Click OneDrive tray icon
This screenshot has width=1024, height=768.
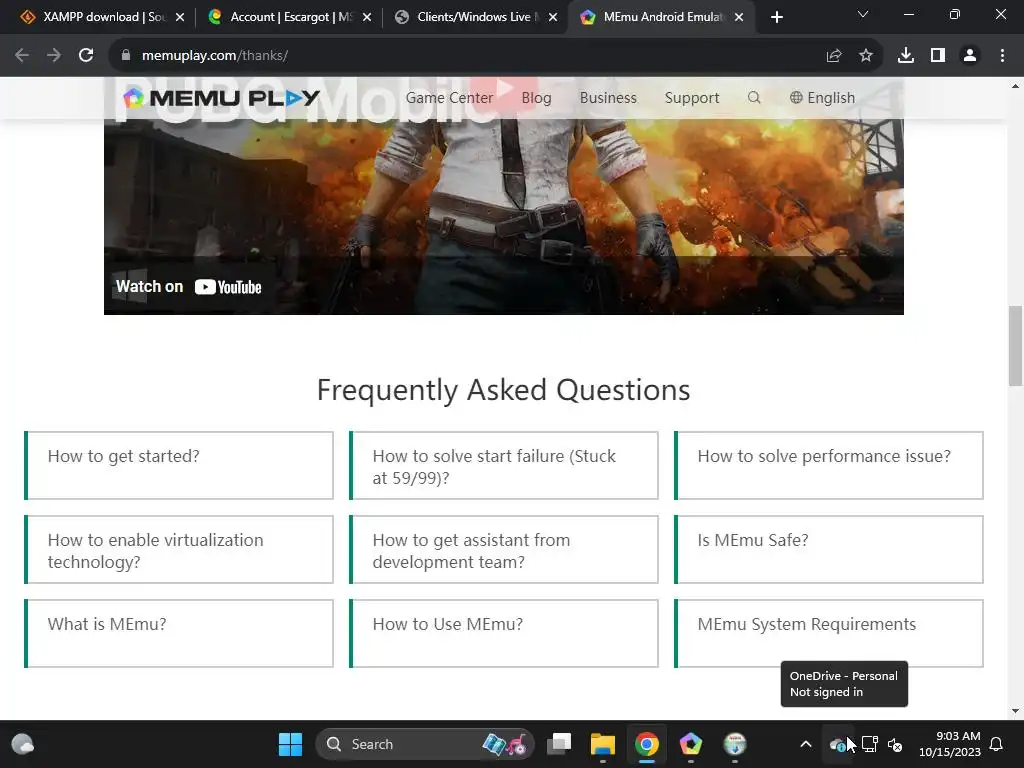click(837, 744)
